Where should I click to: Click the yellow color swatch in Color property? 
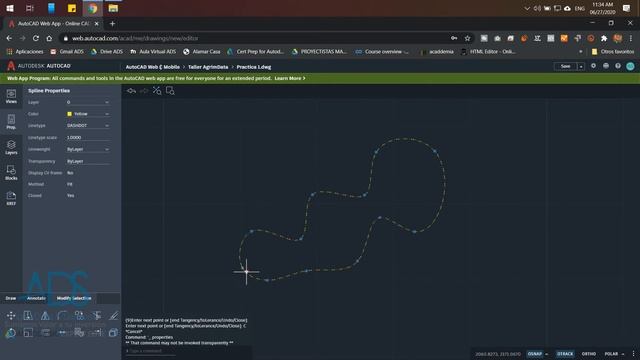click(x=69, y=114)
